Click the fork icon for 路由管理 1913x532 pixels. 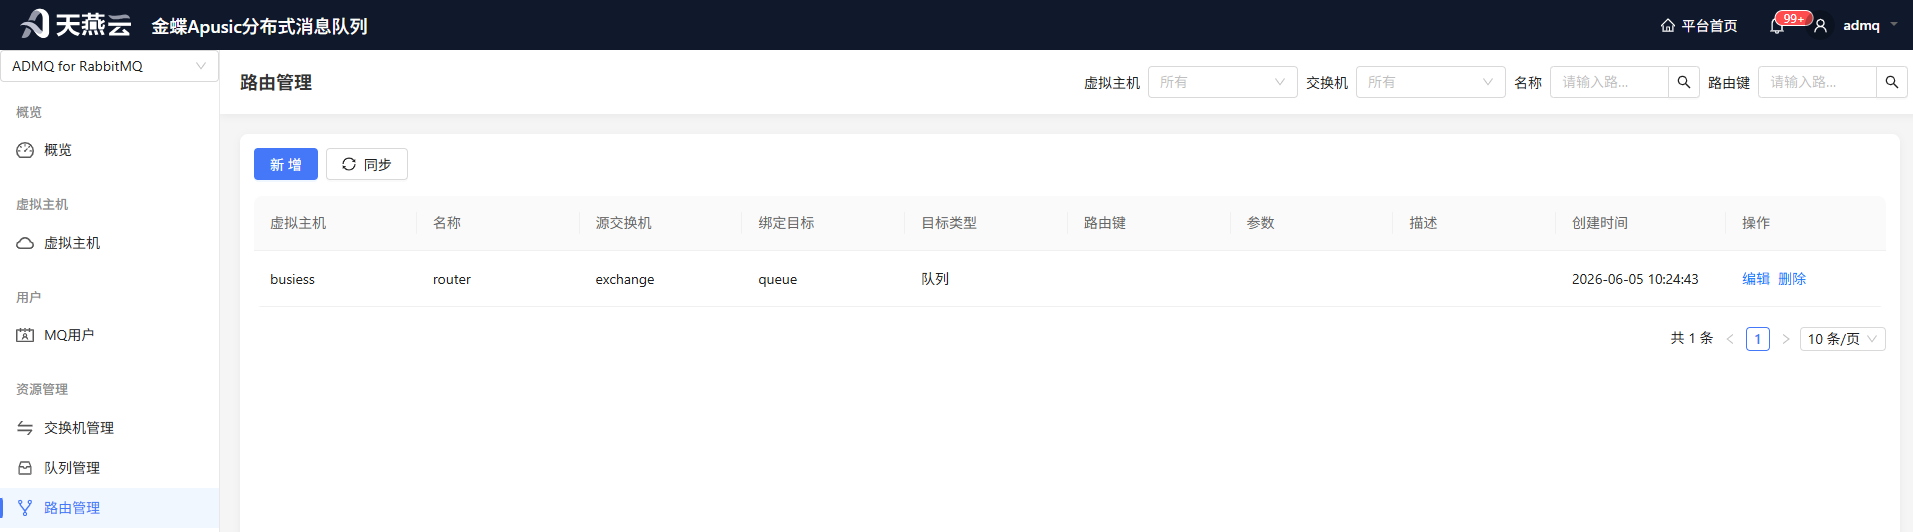pos(25,508)
